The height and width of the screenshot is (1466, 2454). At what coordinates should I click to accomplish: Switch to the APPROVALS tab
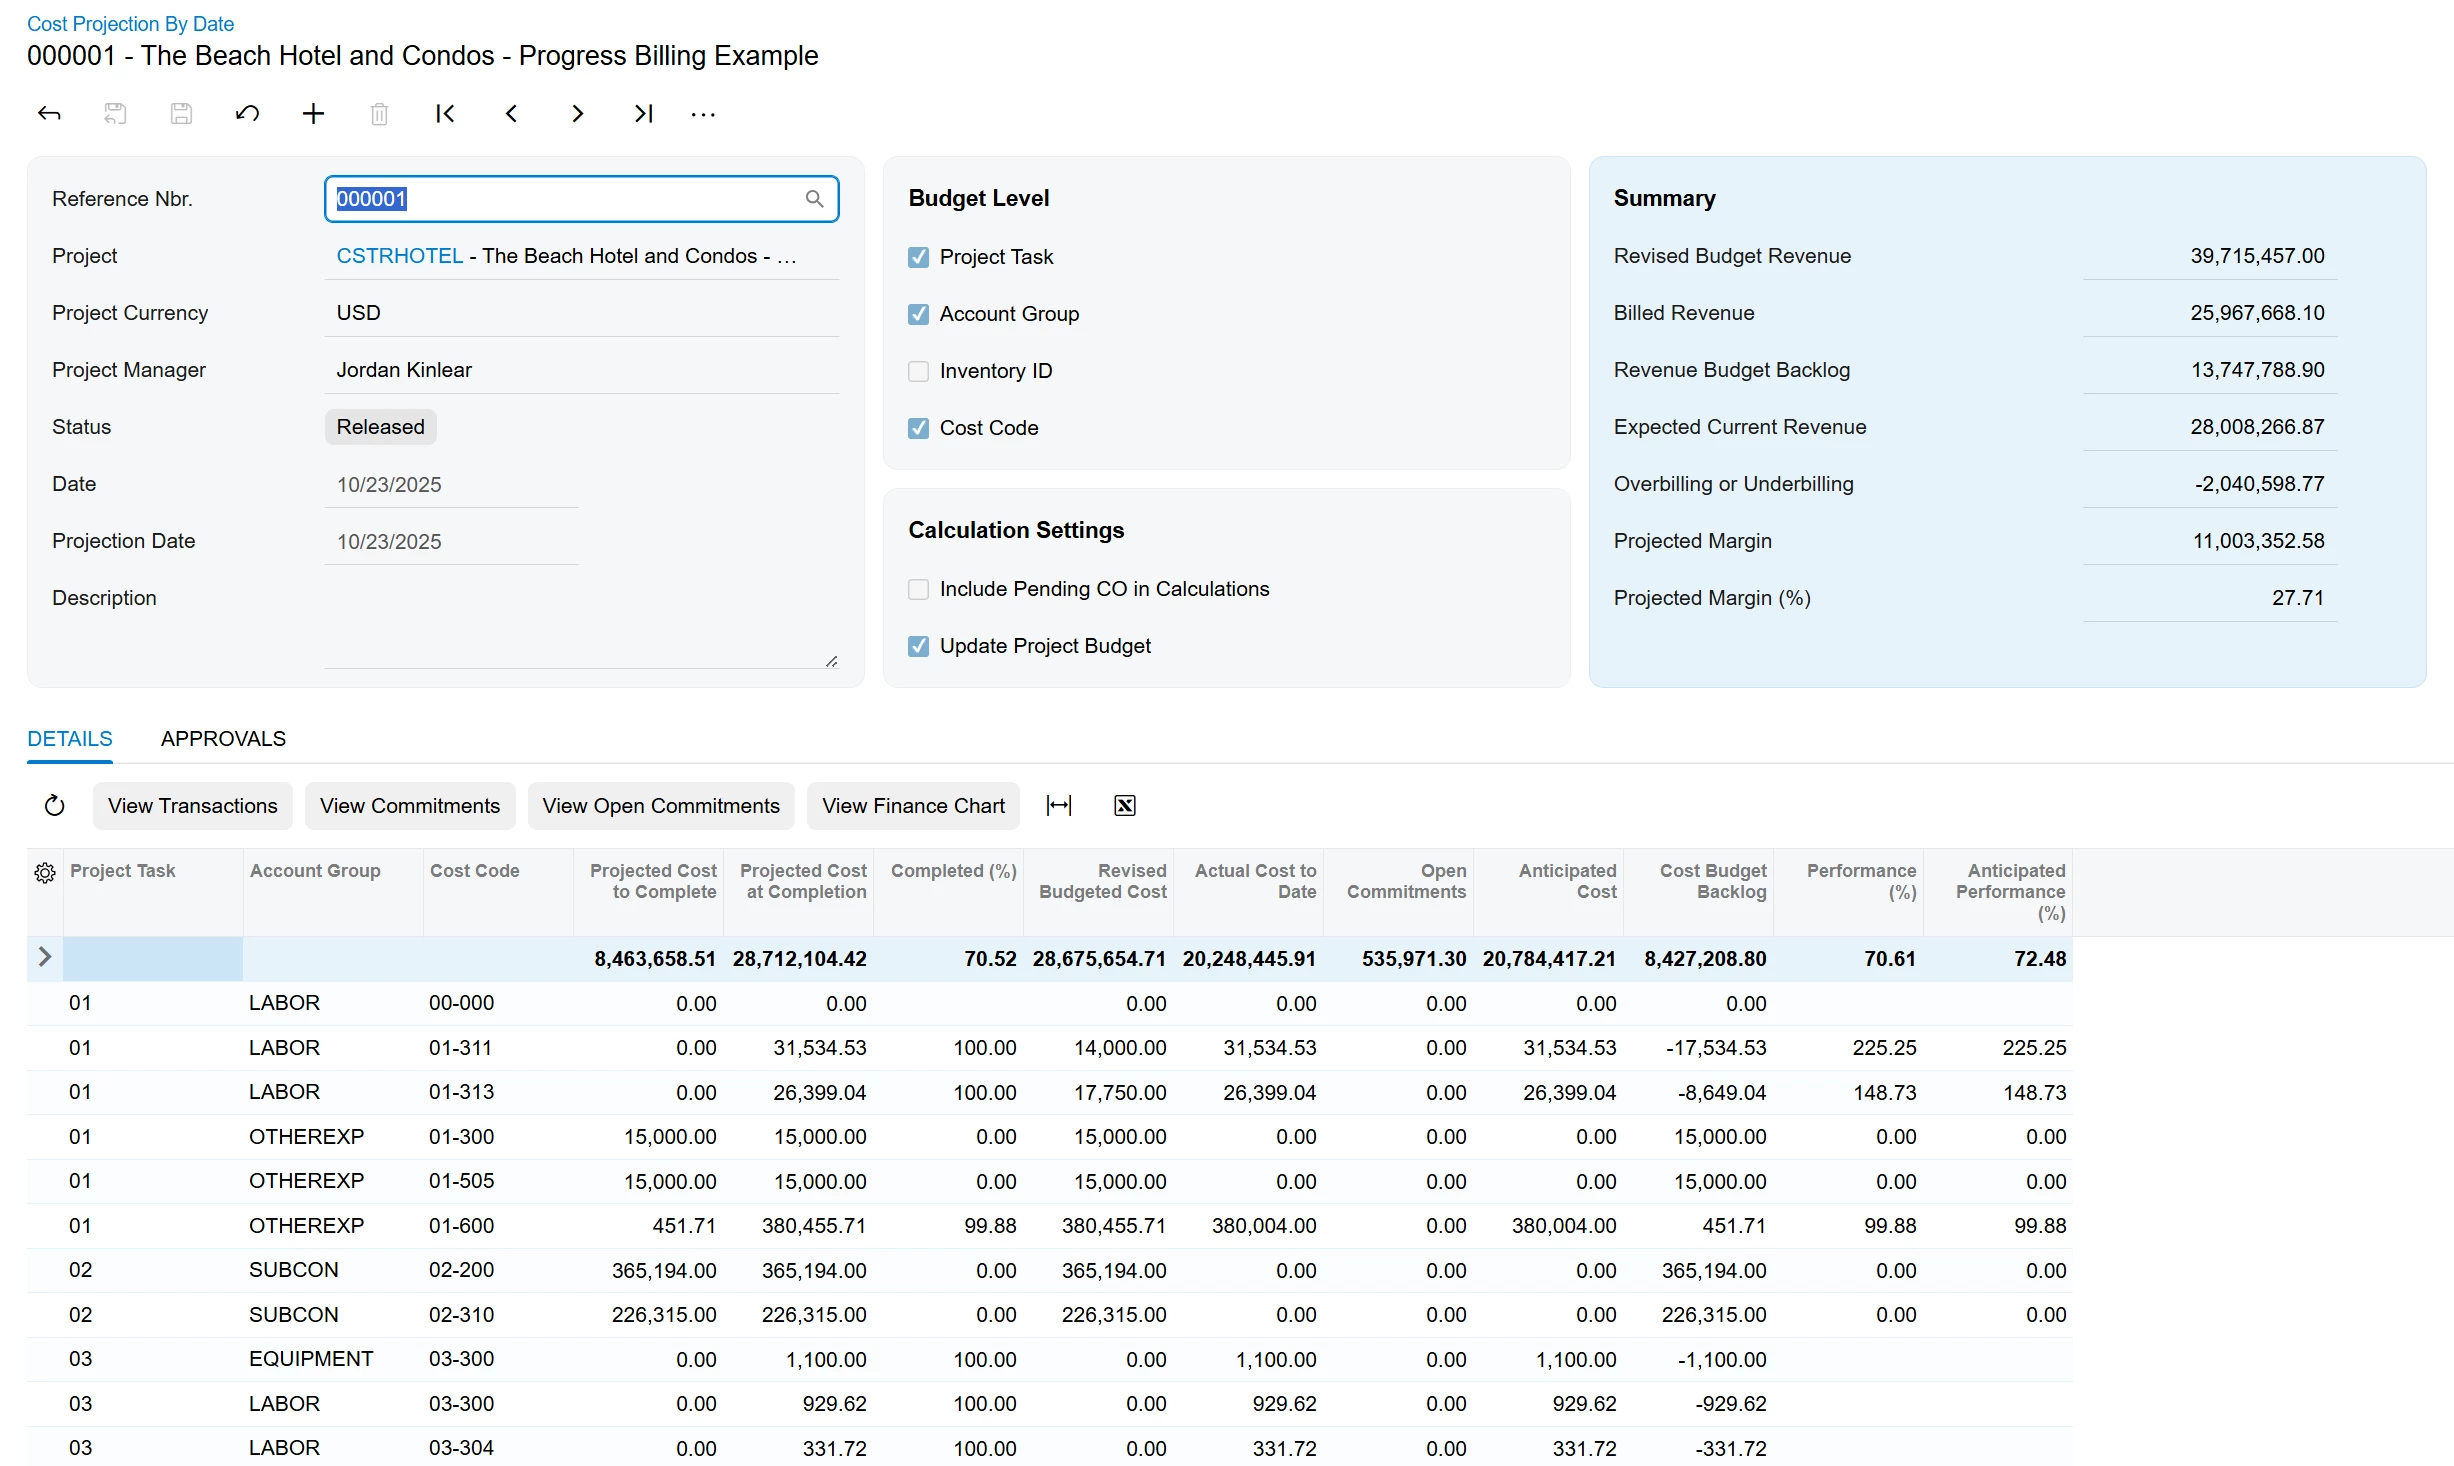click(223, 739)
